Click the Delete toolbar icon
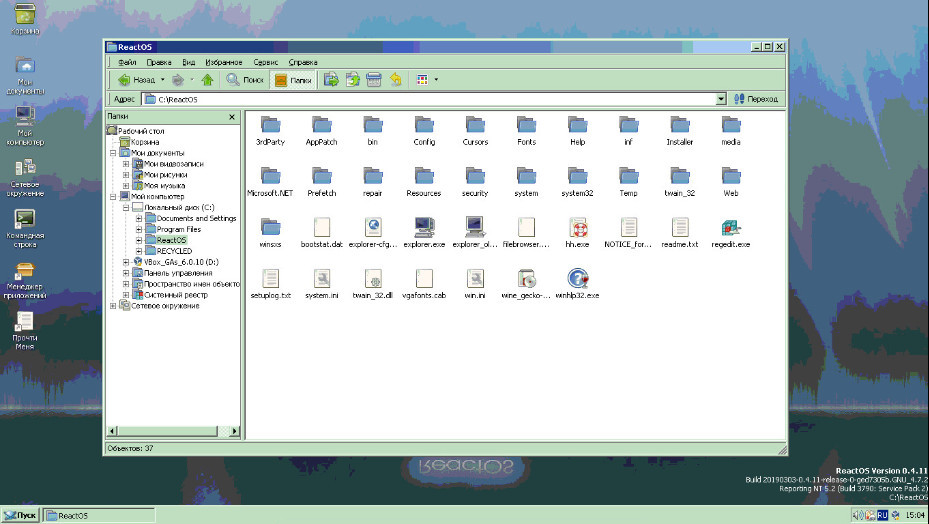The width and height of the screenshot is (929, 524). point(374,79)
